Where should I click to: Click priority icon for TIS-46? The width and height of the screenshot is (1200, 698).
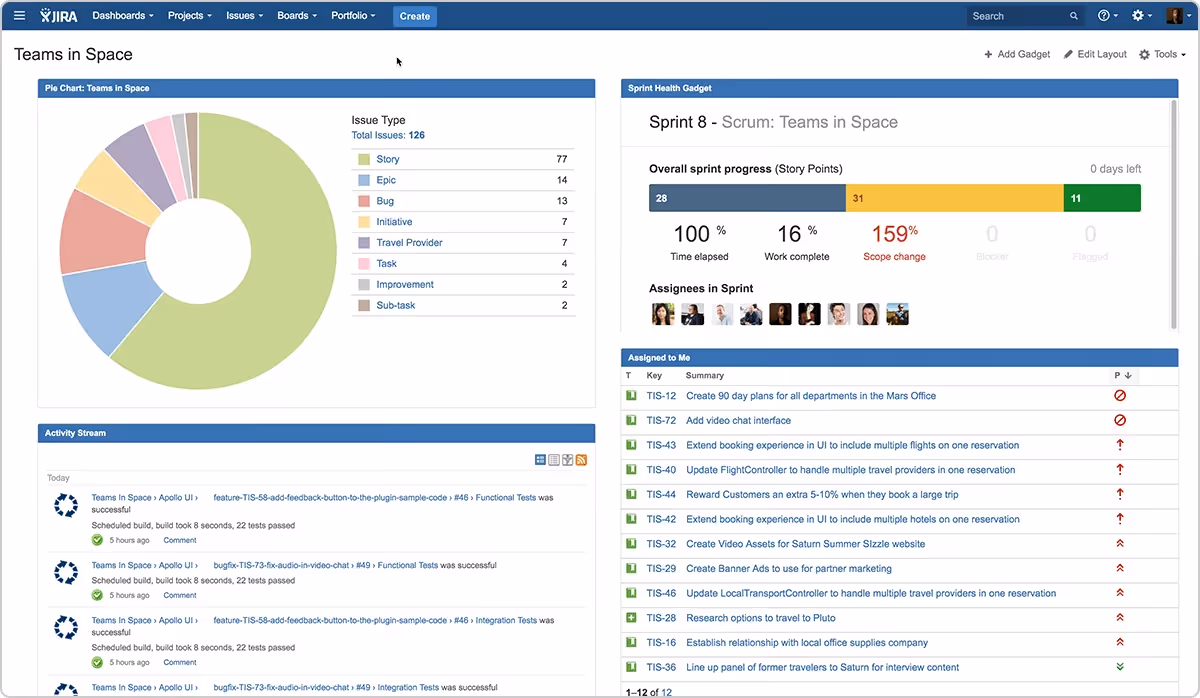[1120, 593]
